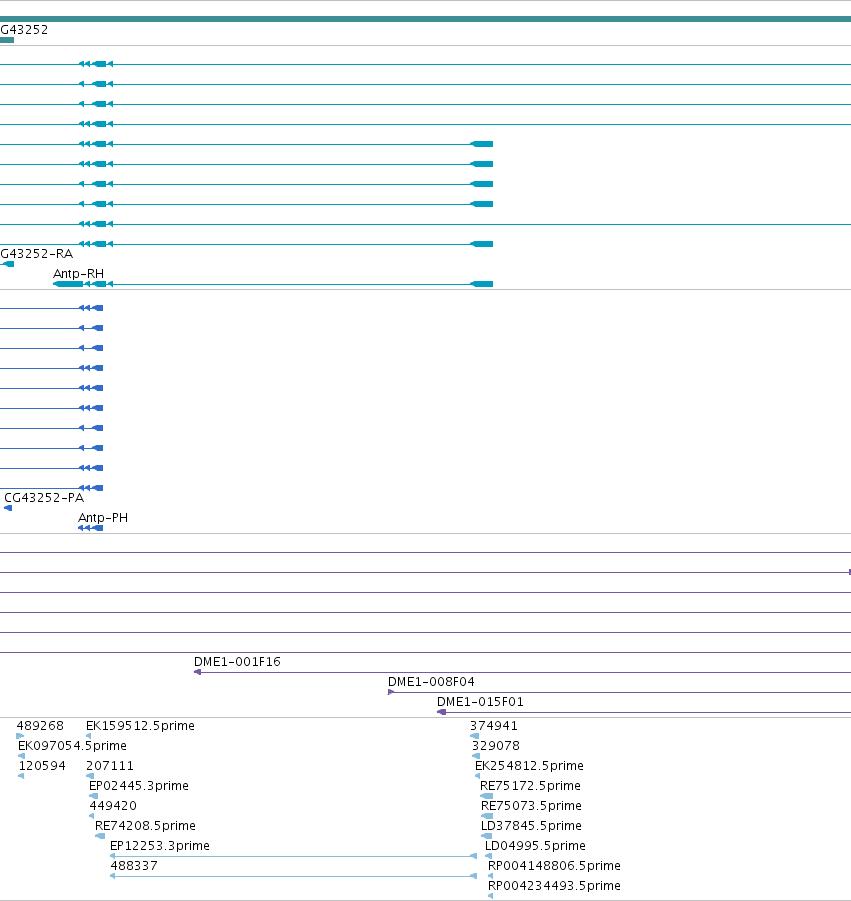Click the RP004234493.5prime label
Screen dimensions: 851x901
point(555,886)
